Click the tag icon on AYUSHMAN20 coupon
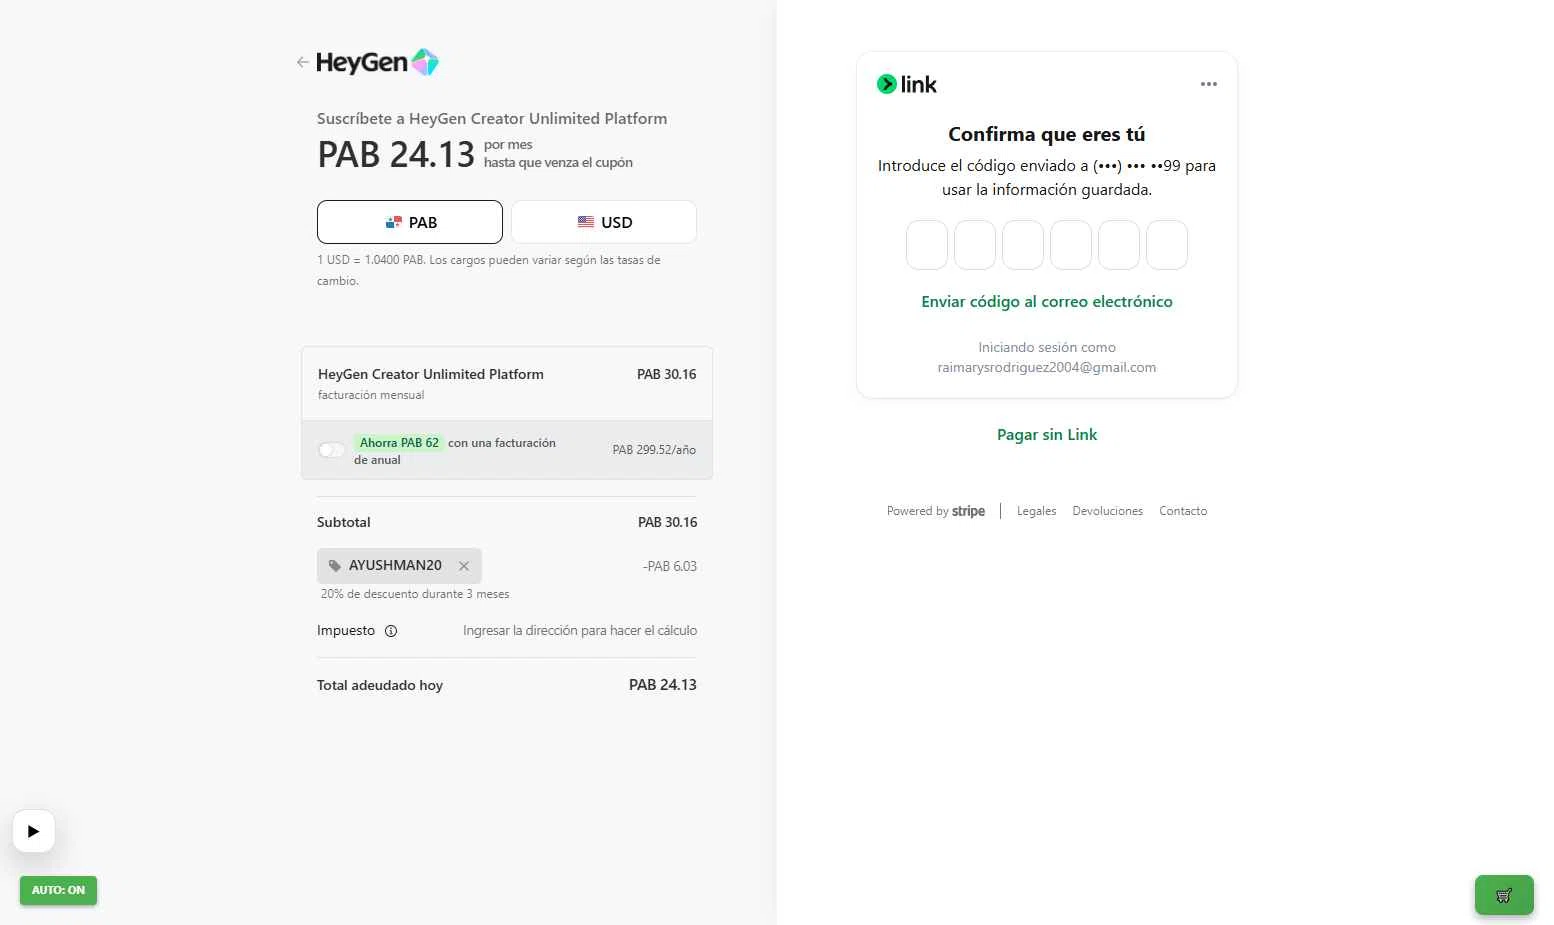This screenshot has height=925, width=1554. click(x=335, y=566)
